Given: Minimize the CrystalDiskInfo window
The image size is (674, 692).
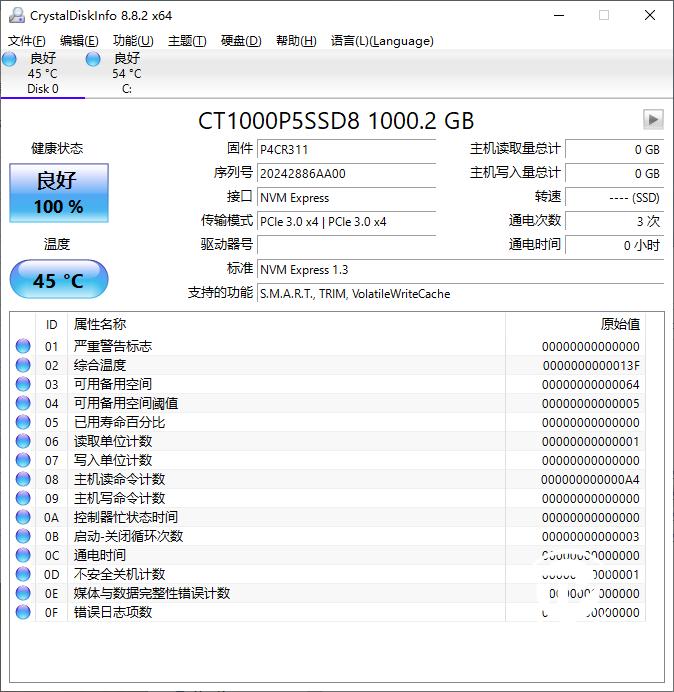Looking at the screenshot, I should click(x=559, y=15).
